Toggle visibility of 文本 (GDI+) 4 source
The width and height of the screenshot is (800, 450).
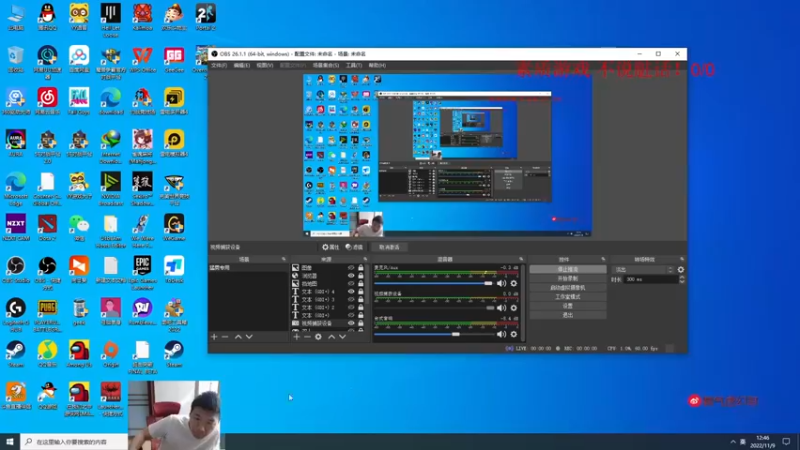click(x=351, y=291)
